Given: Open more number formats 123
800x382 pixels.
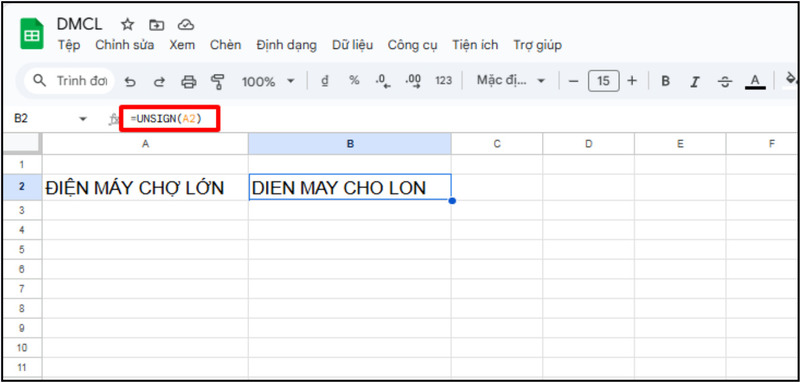Looking at the screenshot, I should click(443, 81).
